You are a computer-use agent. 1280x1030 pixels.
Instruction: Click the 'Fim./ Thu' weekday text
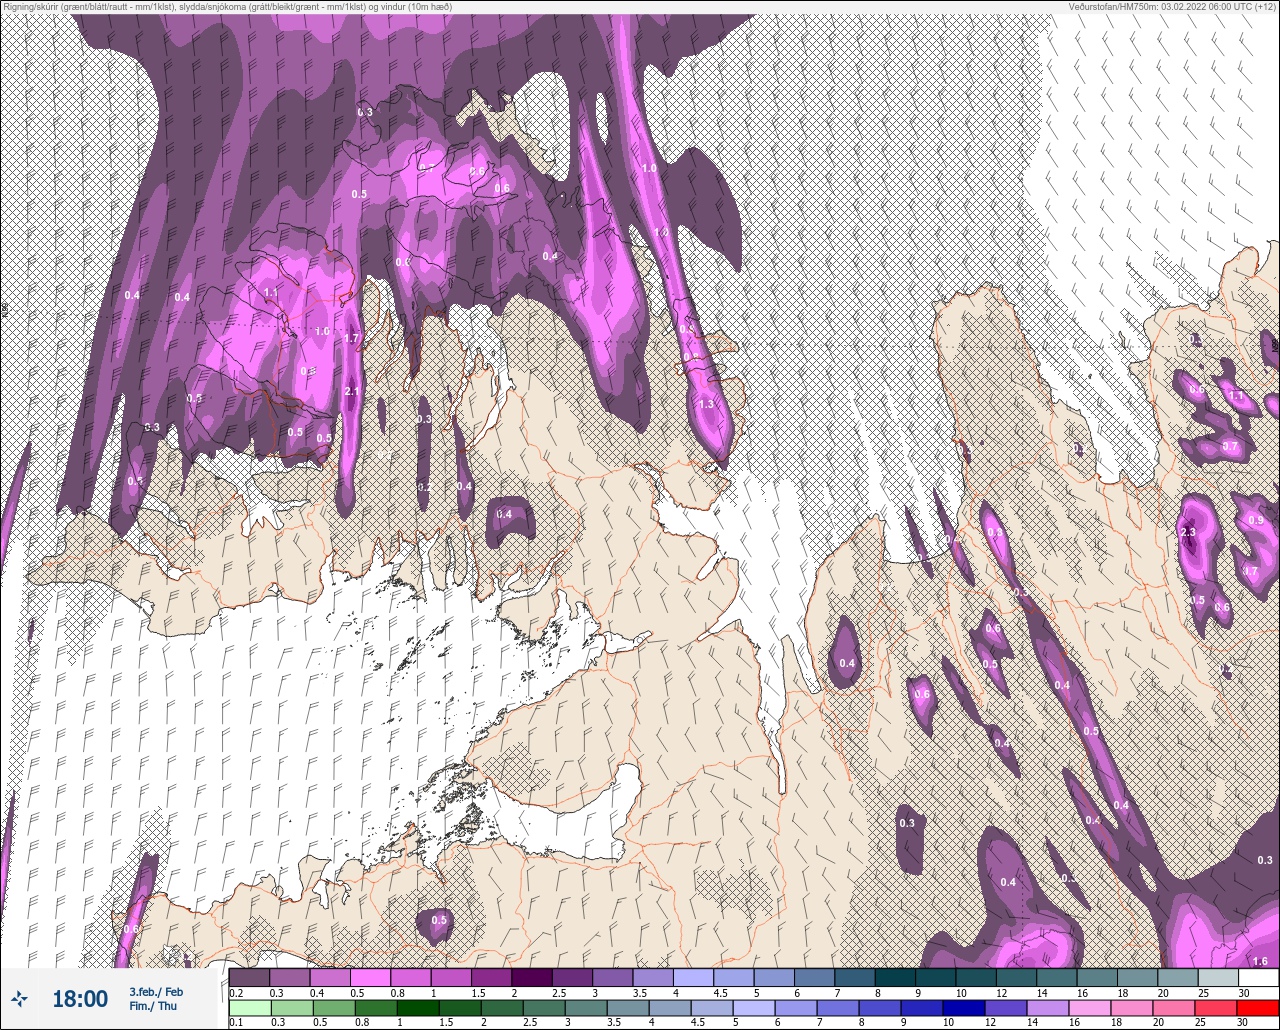point(152,1006)
